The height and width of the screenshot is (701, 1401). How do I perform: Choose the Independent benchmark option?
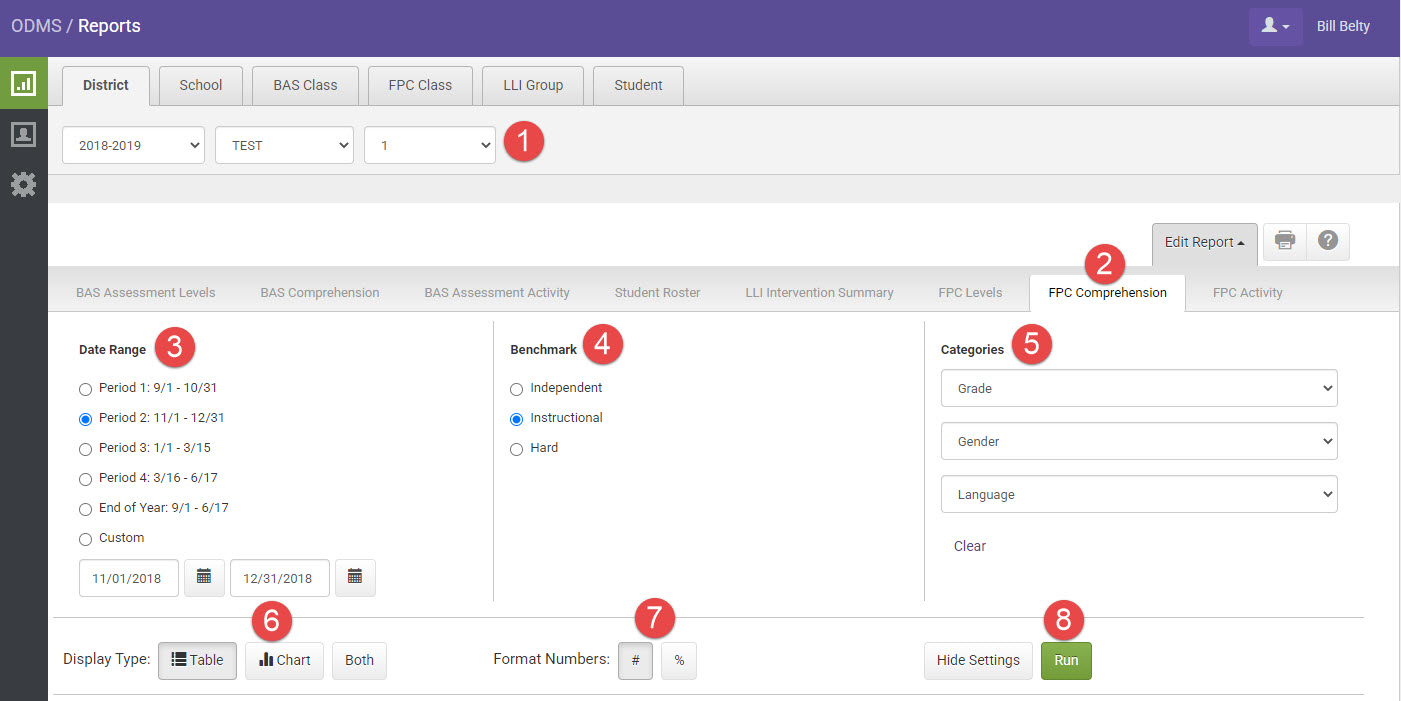tap(517, 389)
